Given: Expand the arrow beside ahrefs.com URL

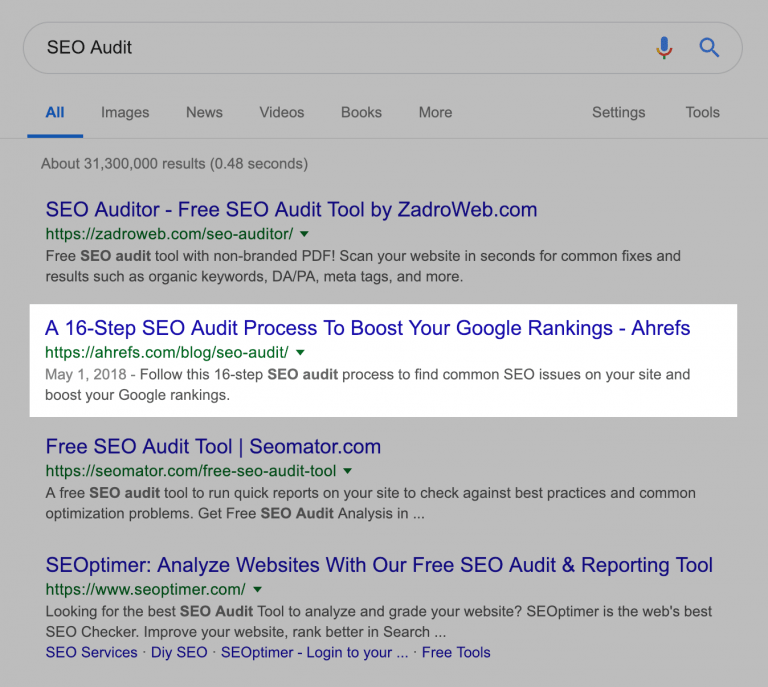Looking at the screenshot, I should 300,352.
